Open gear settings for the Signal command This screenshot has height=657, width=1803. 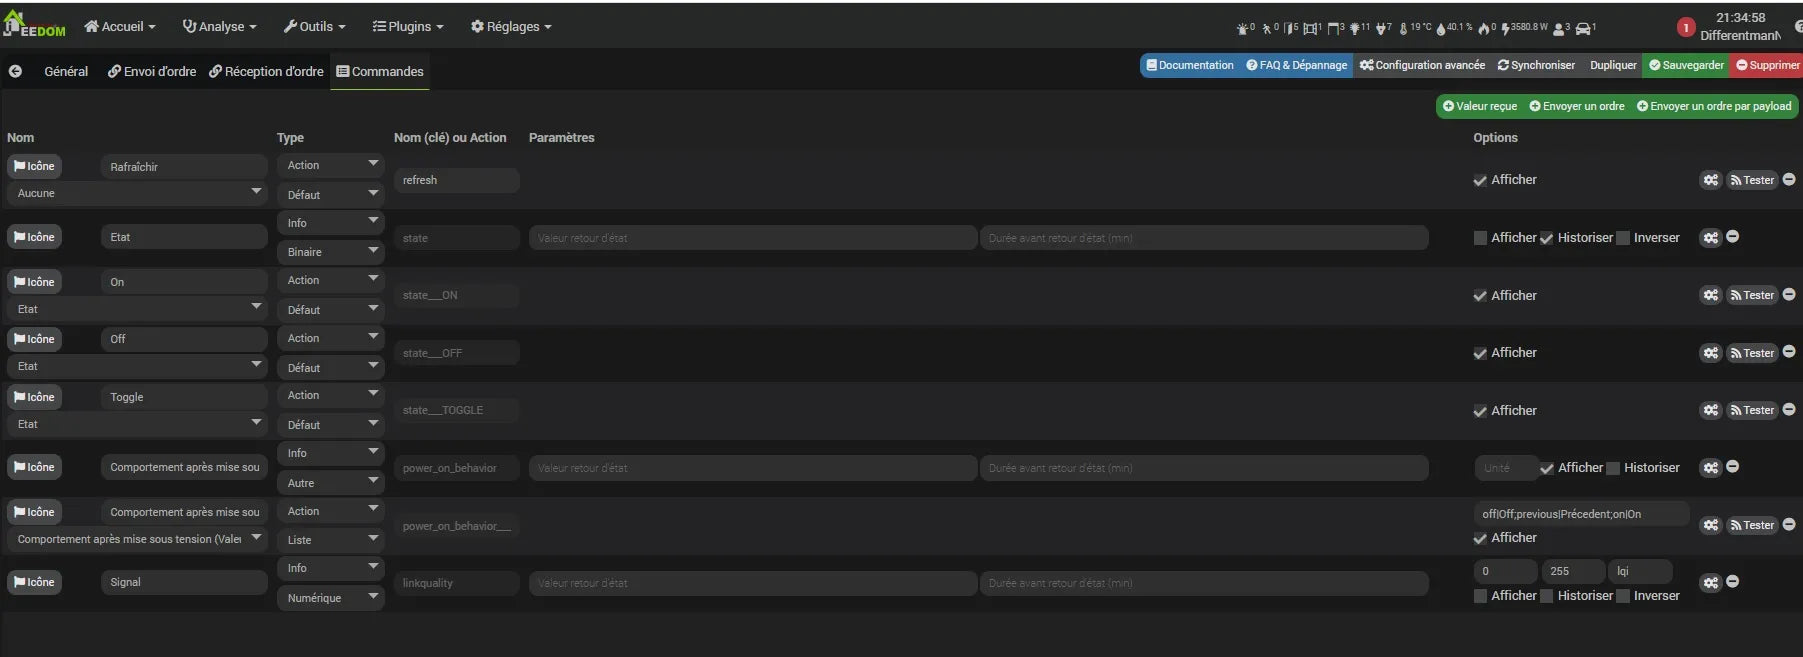coord(1710,583)
